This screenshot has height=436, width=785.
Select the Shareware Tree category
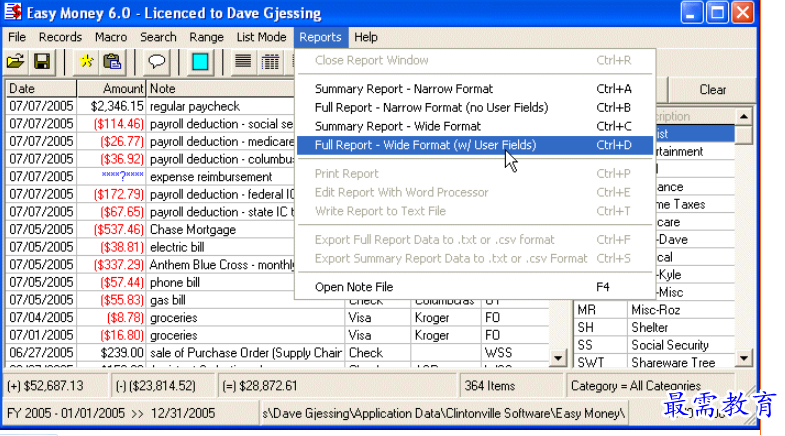pyautogui.click(x=654, y=362)
